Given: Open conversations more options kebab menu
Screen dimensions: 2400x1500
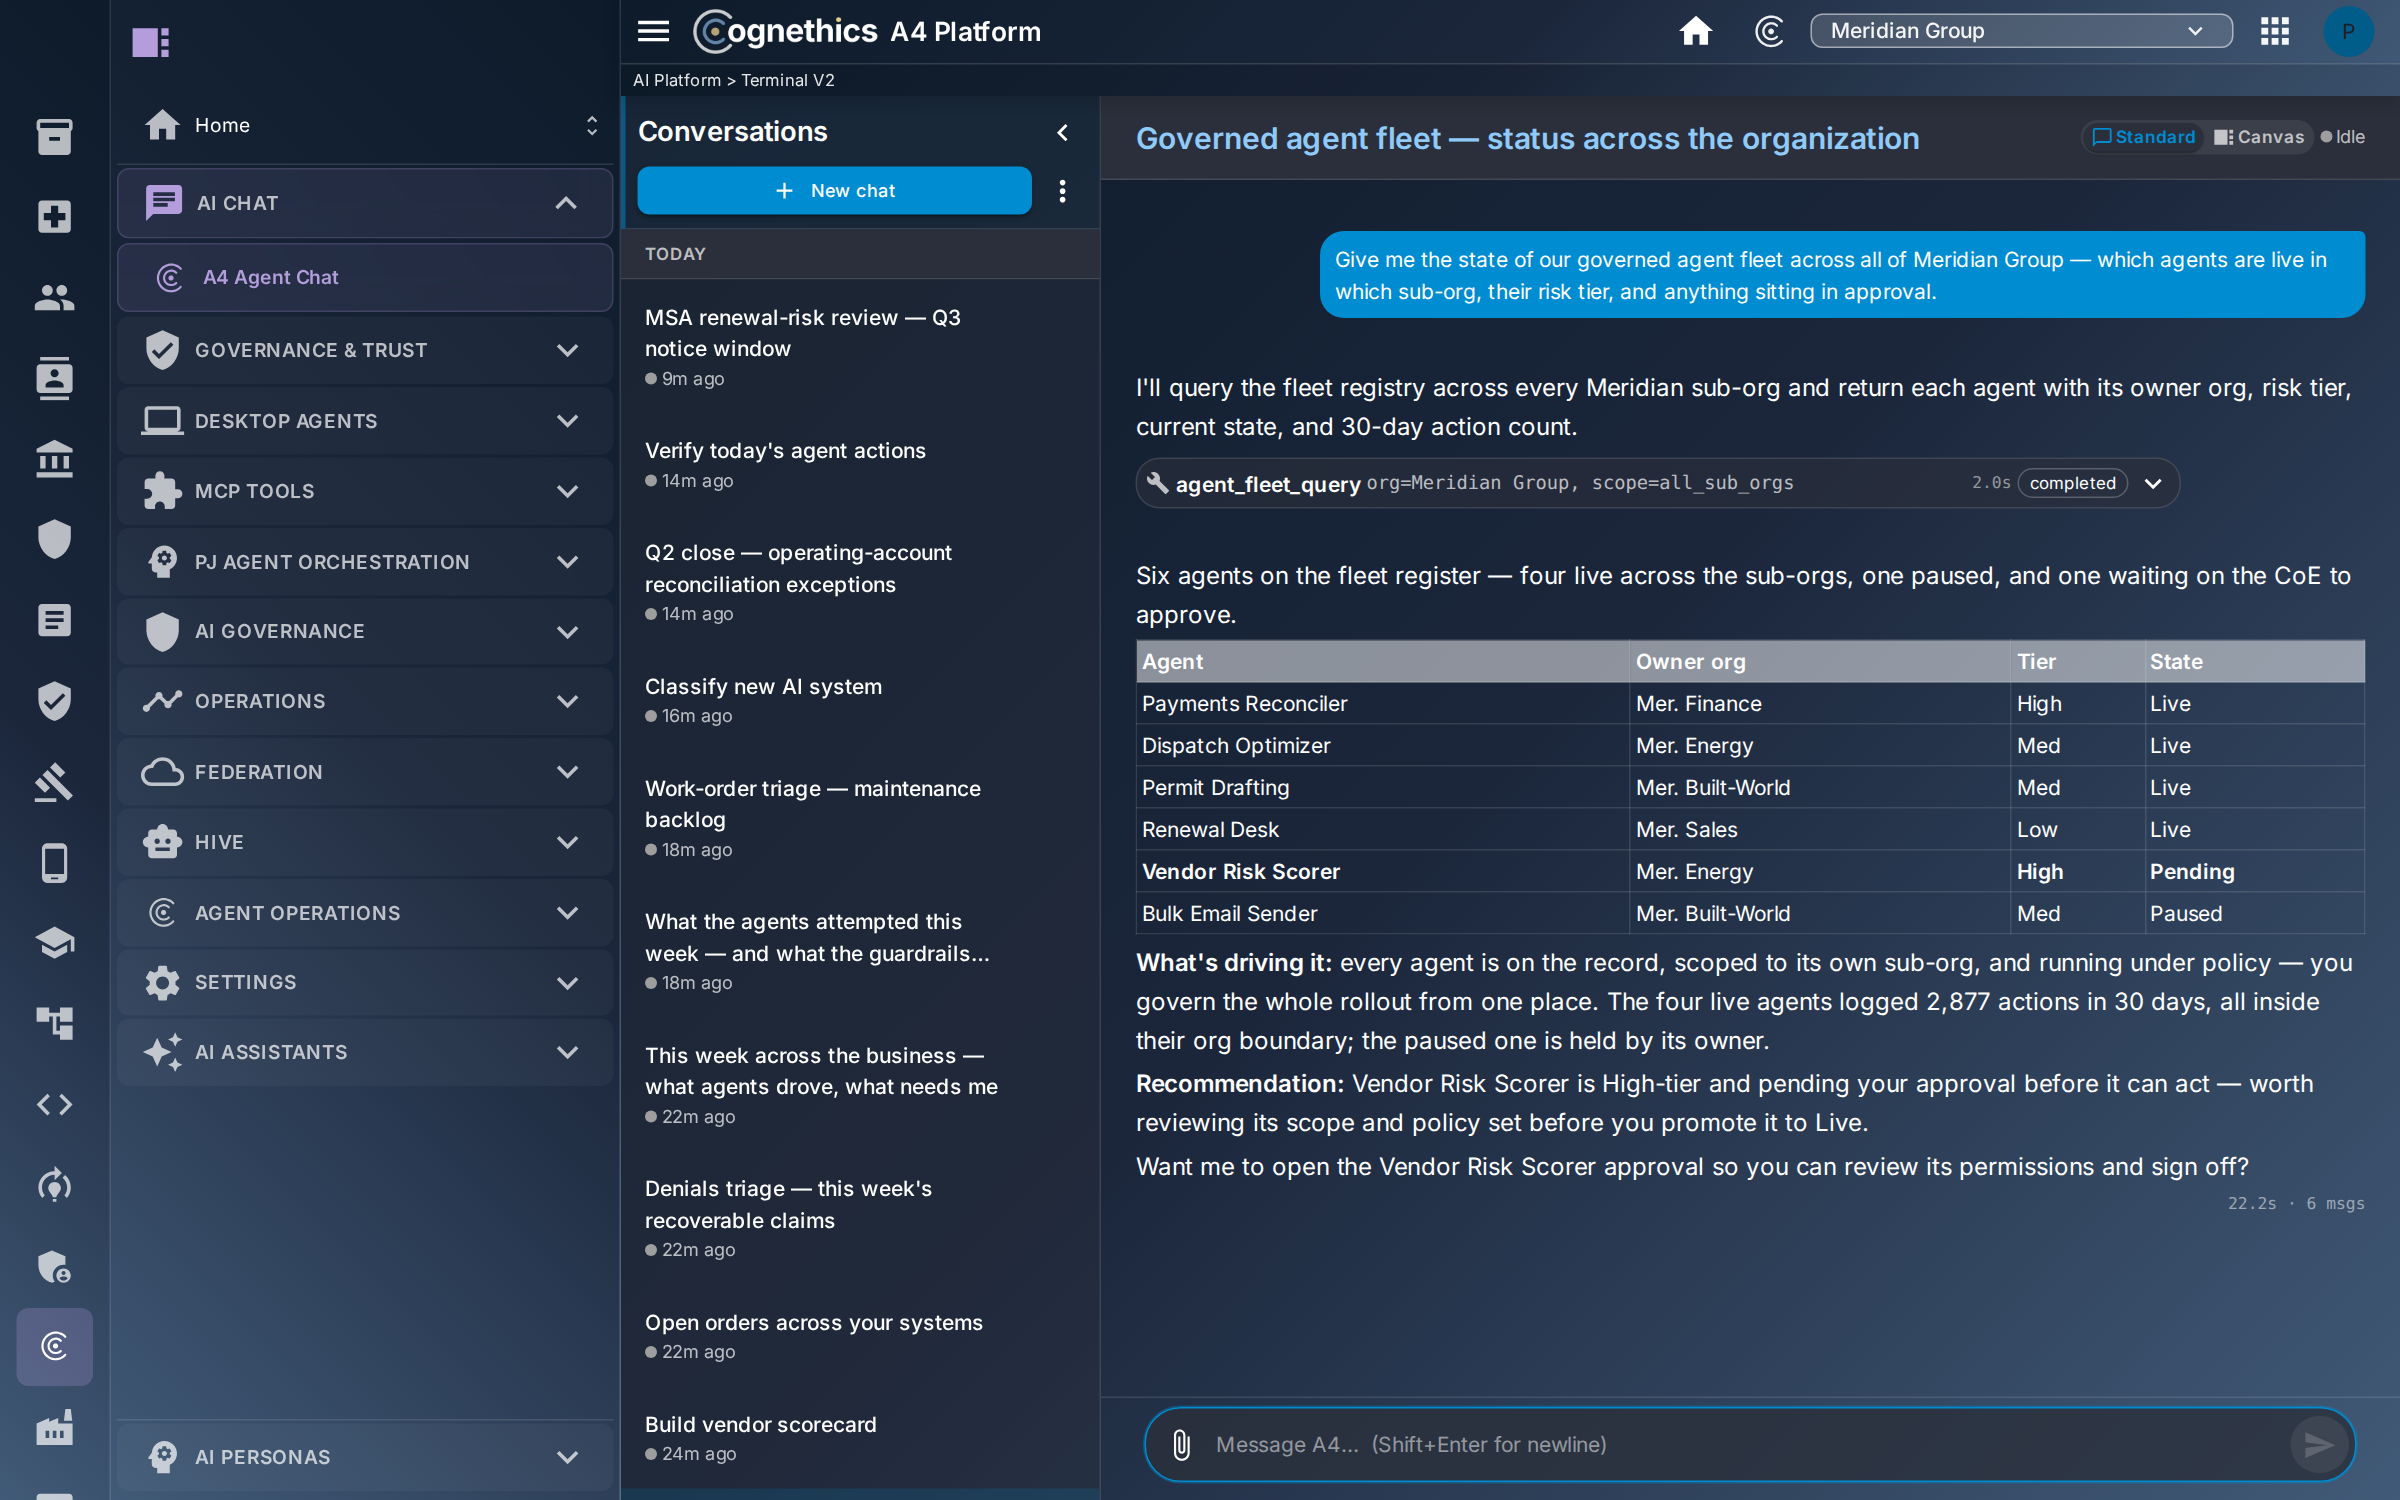Looking at the screenshot, I should (x=1062, y=190).
